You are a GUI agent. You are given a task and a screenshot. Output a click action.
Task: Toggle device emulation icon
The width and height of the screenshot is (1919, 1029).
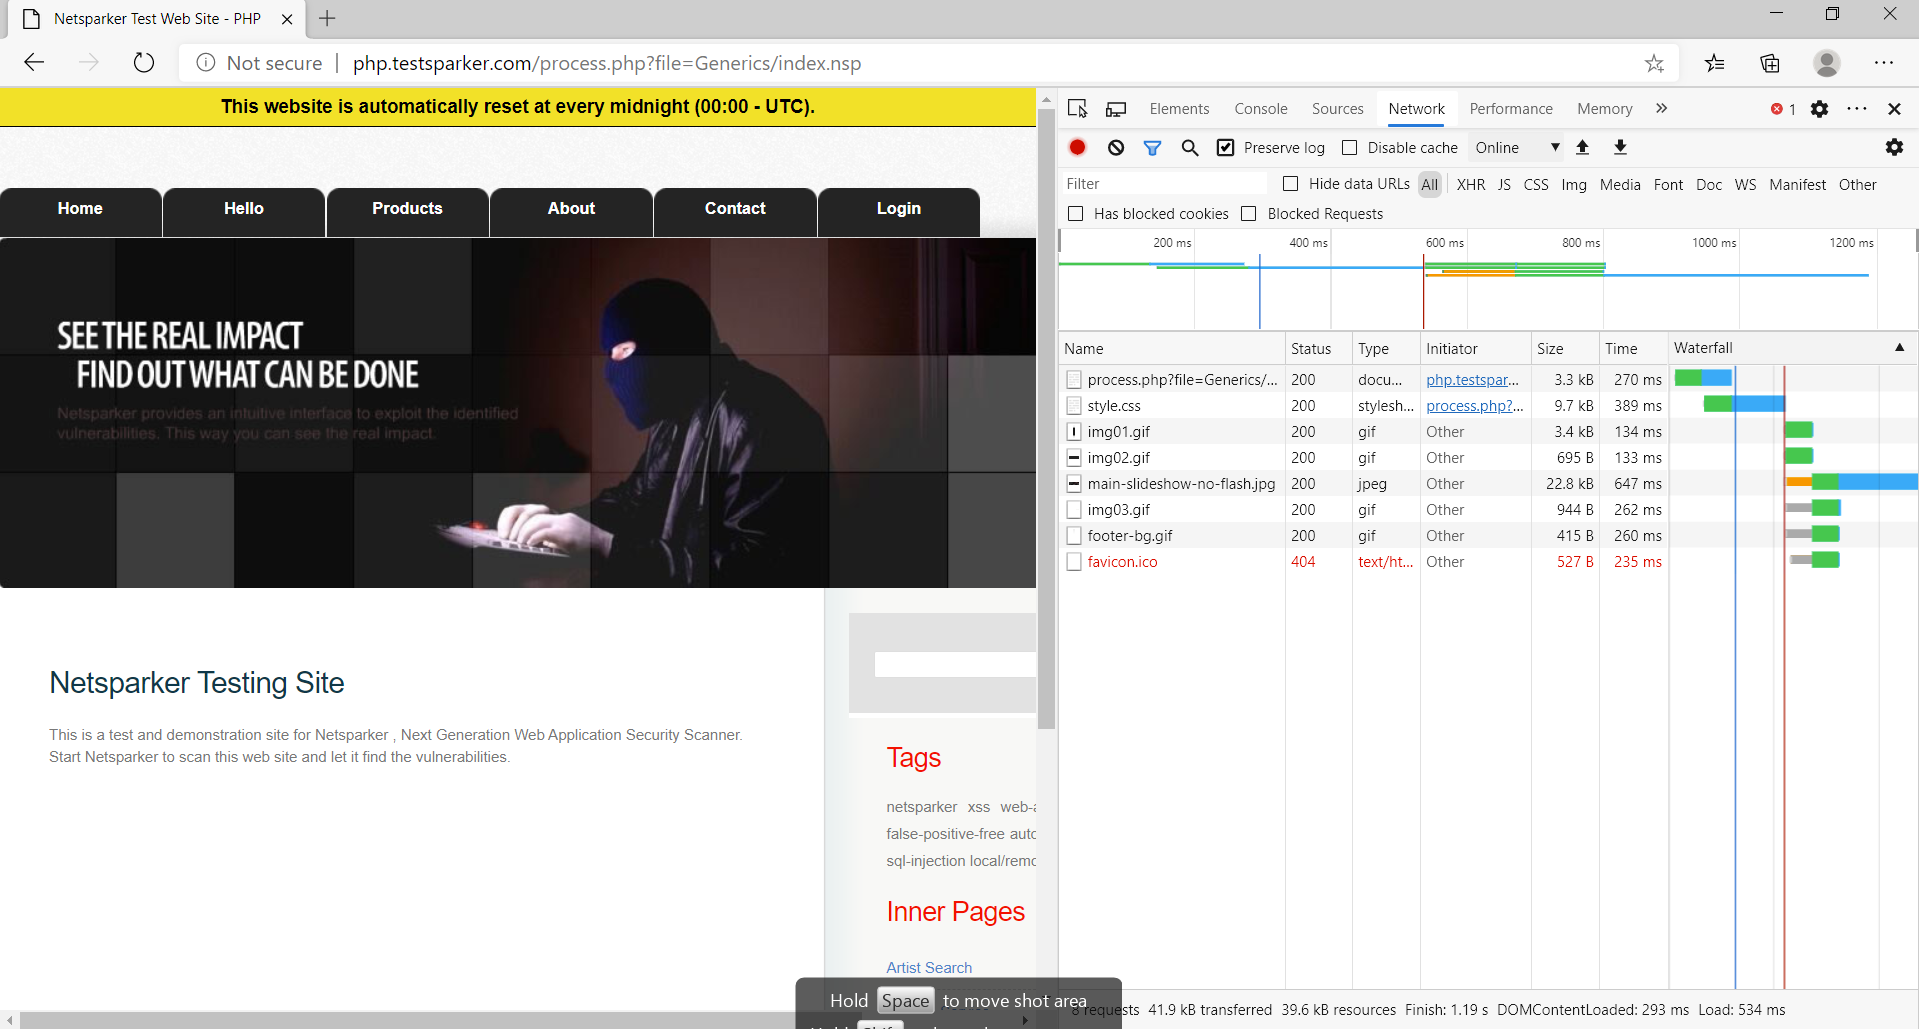(x=1116, y=108)
